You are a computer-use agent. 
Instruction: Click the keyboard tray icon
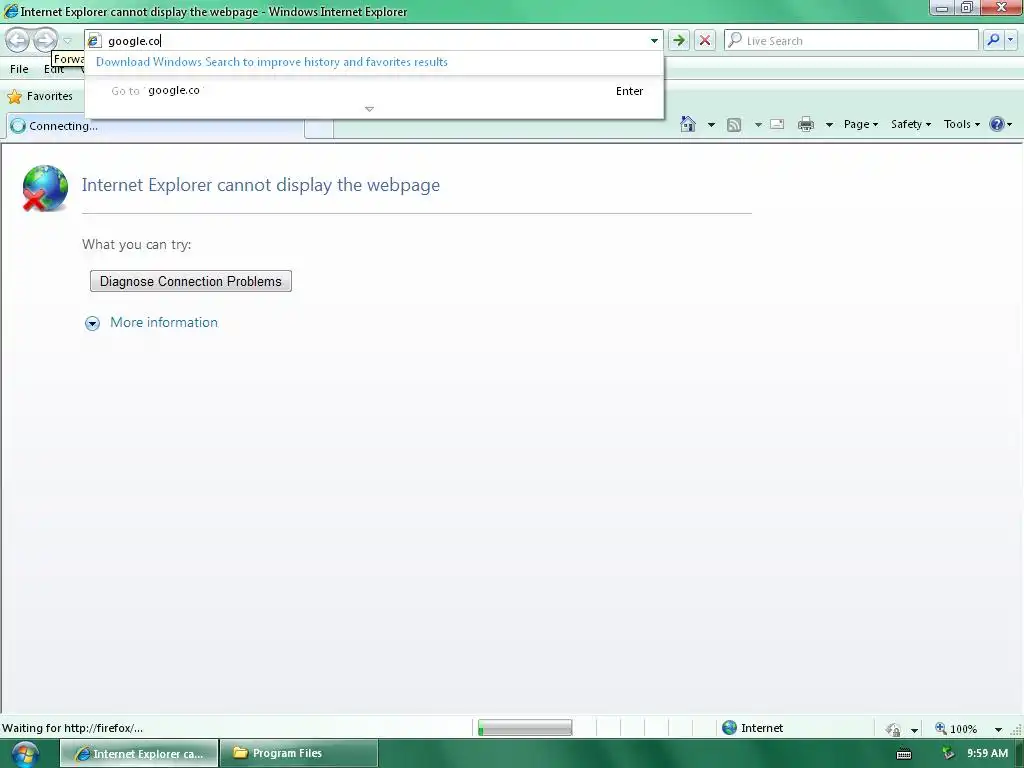(x=904, y=754)
